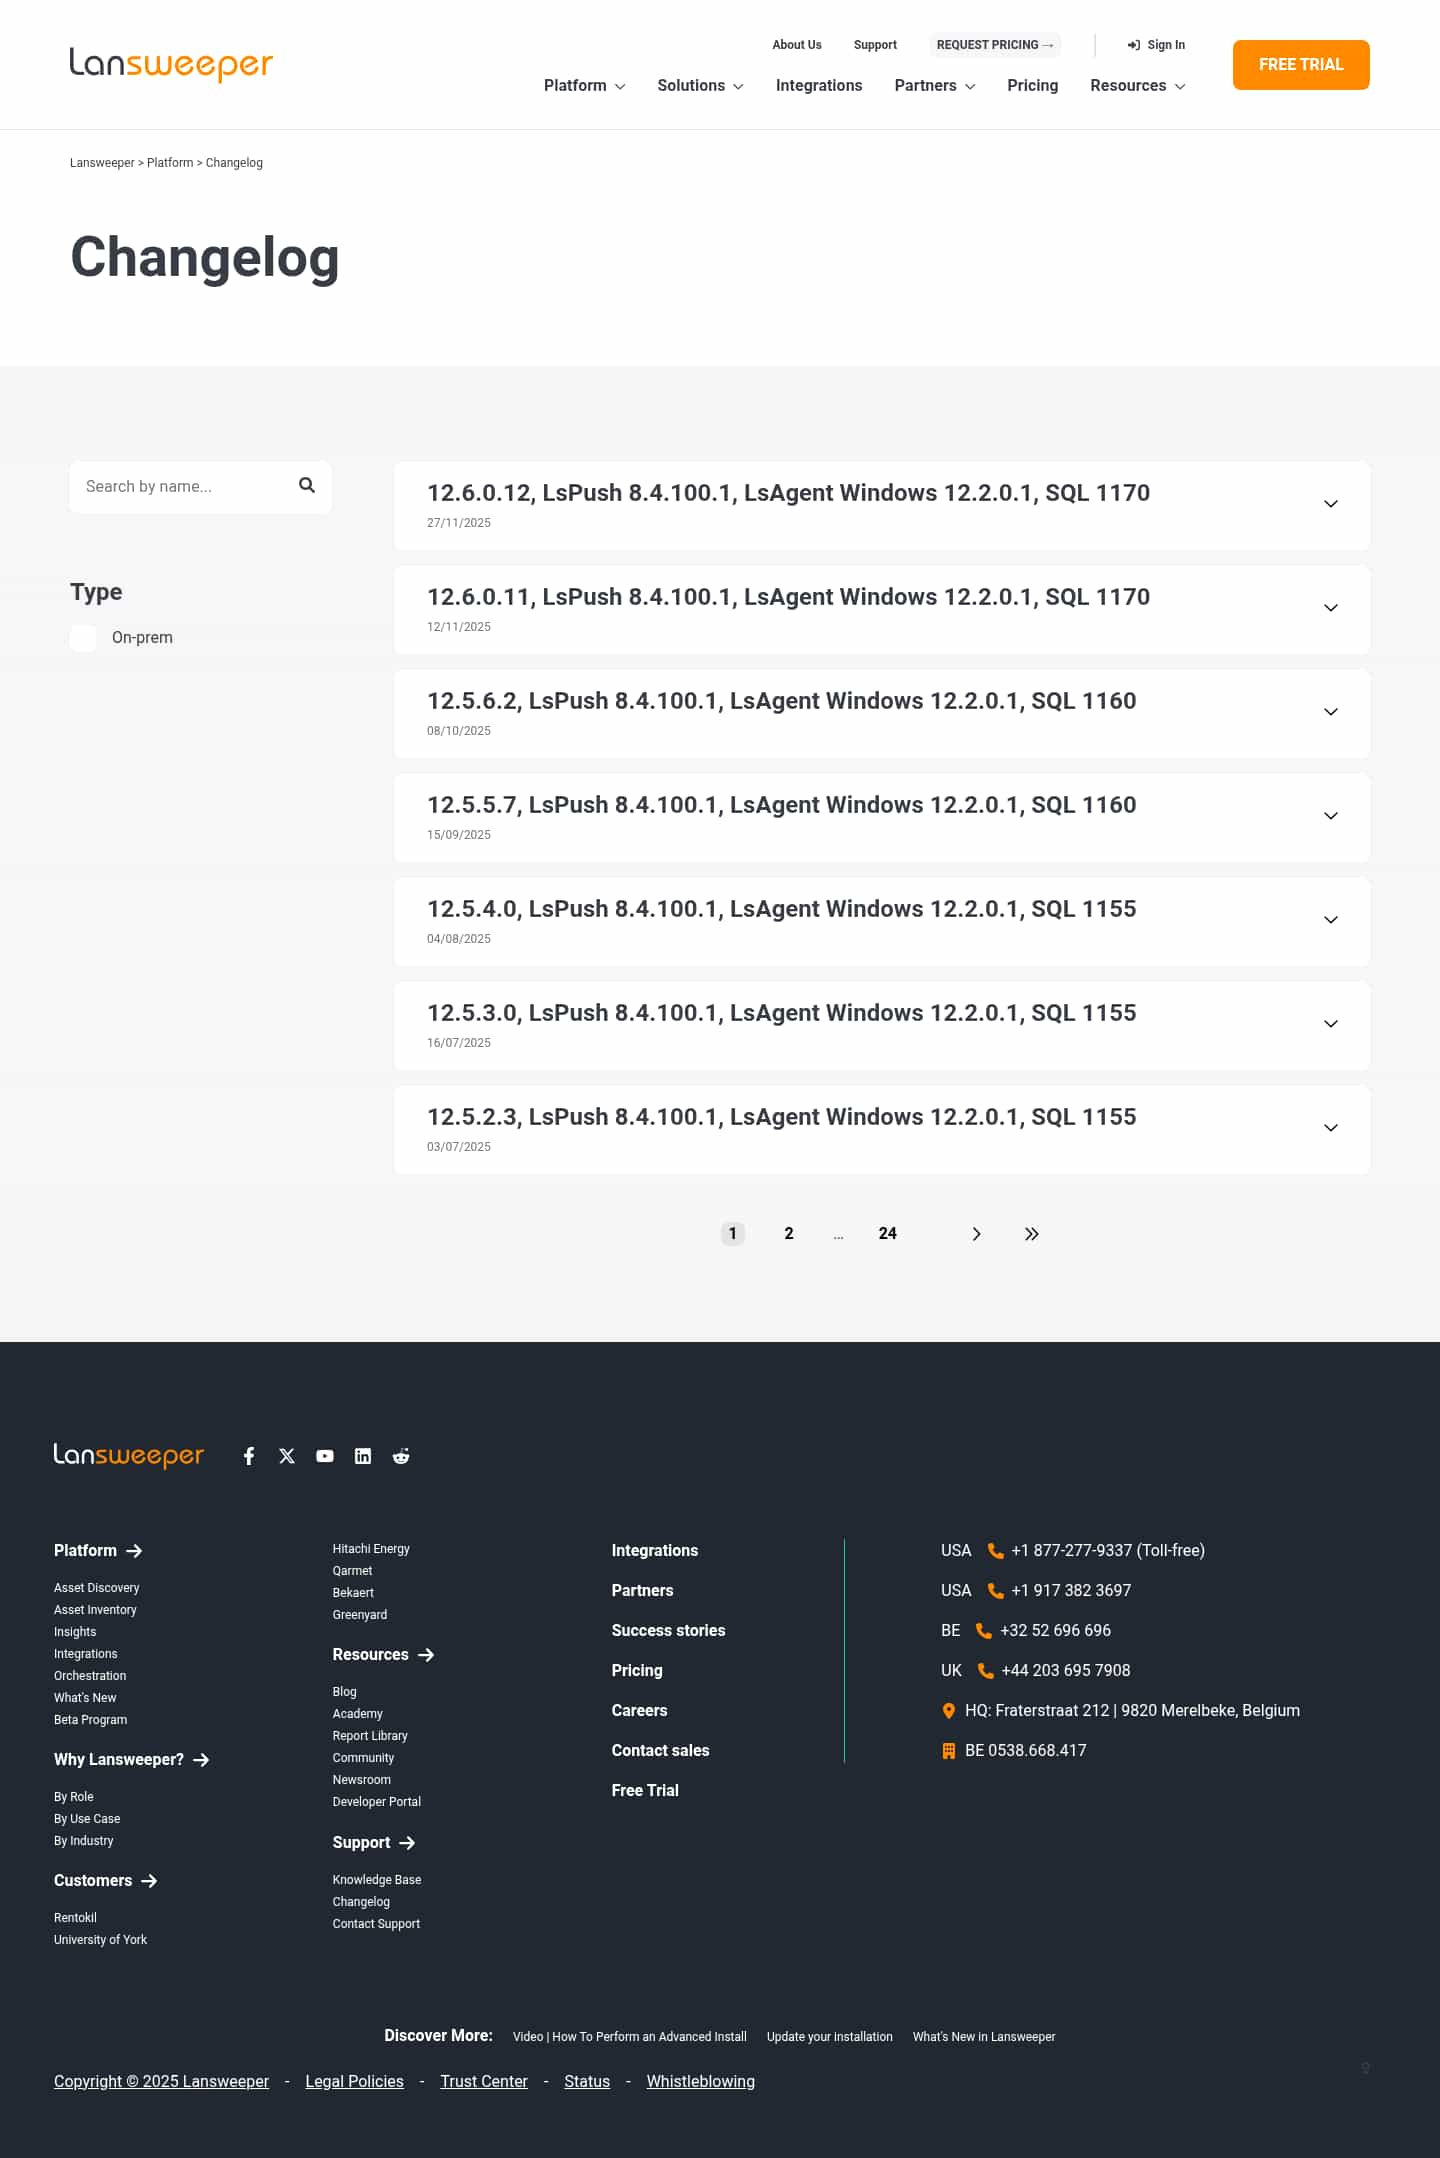Click the REQUEST PRICING link
Screen dimensions: 1440x2158
(x=995, y=45)
